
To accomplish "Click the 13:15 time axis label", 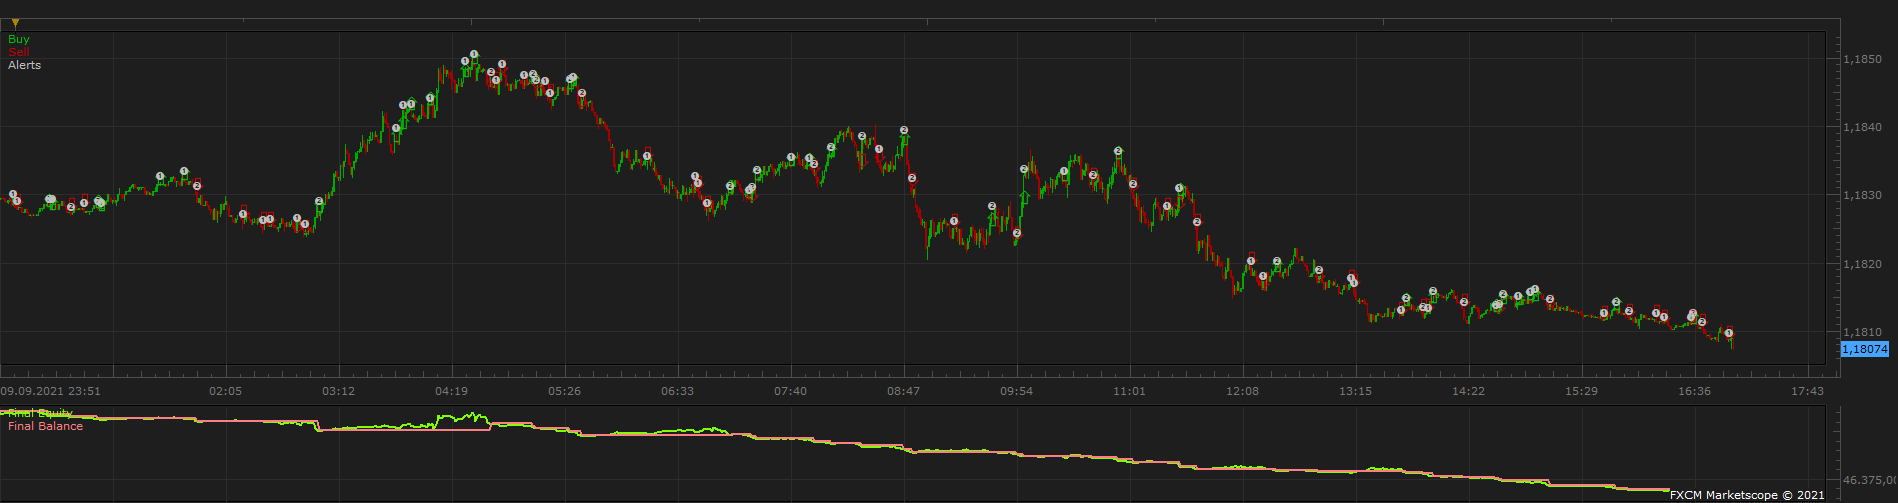I will click(1355, 391).
